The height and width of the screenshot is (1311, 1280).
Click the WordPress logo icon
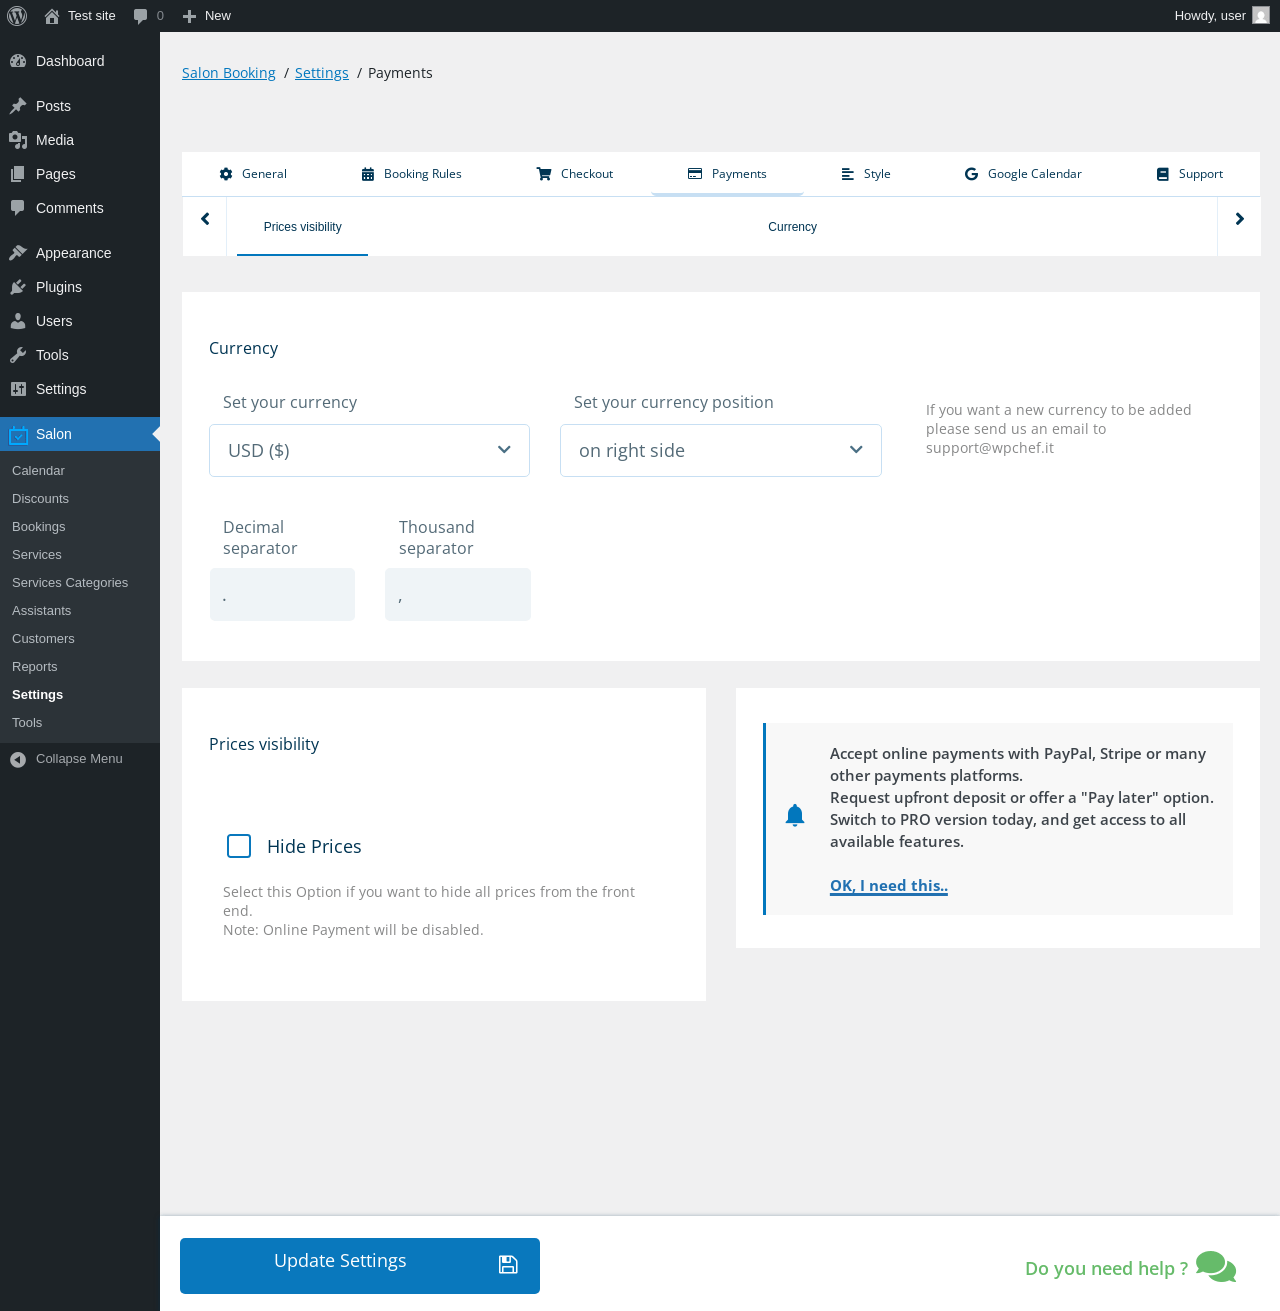[17, 16]
